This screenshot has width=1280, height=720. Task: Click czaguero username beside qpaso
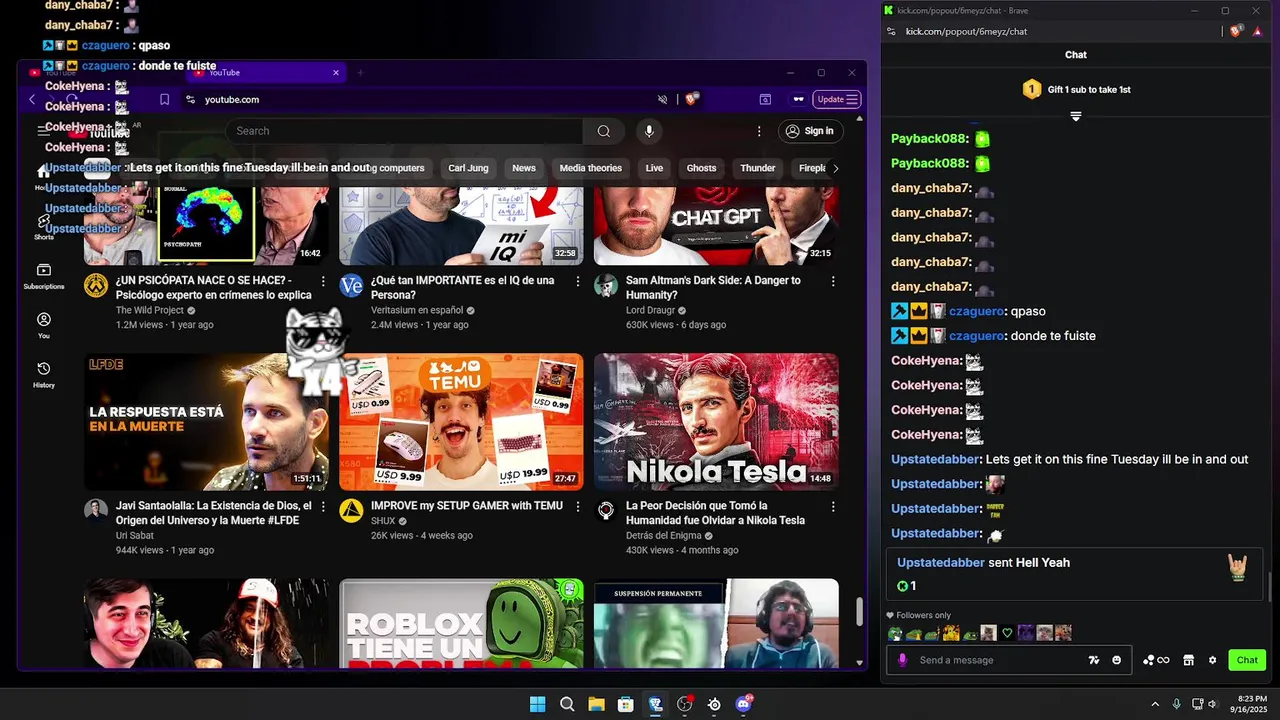pyautogui.click(x=976, y=311)
